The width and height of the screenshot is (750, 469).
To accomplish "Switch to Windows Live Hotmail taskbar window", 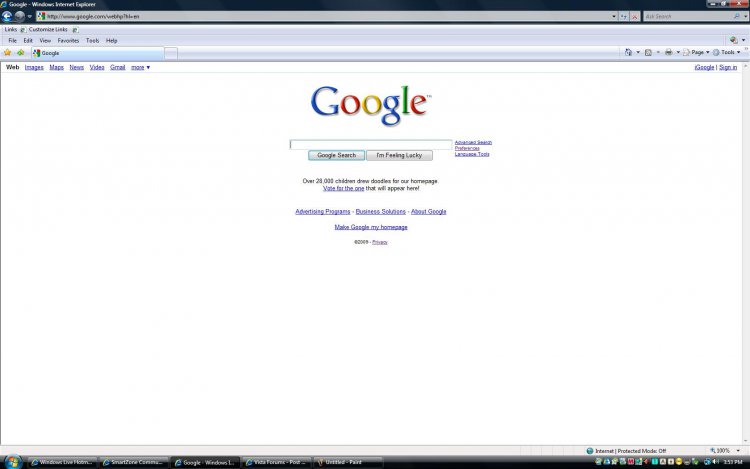I will [62, 462].
